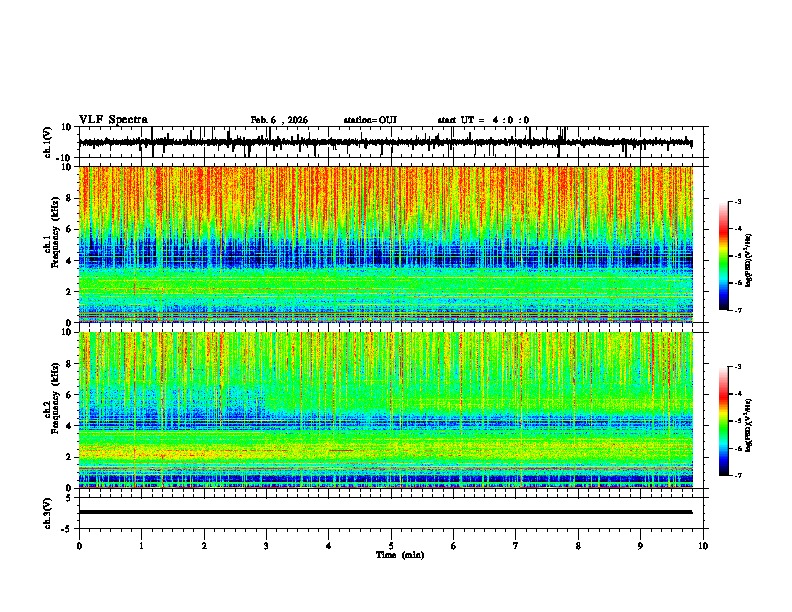
Task: Click the time axis tick label "8"
Action: coord(578,546)
